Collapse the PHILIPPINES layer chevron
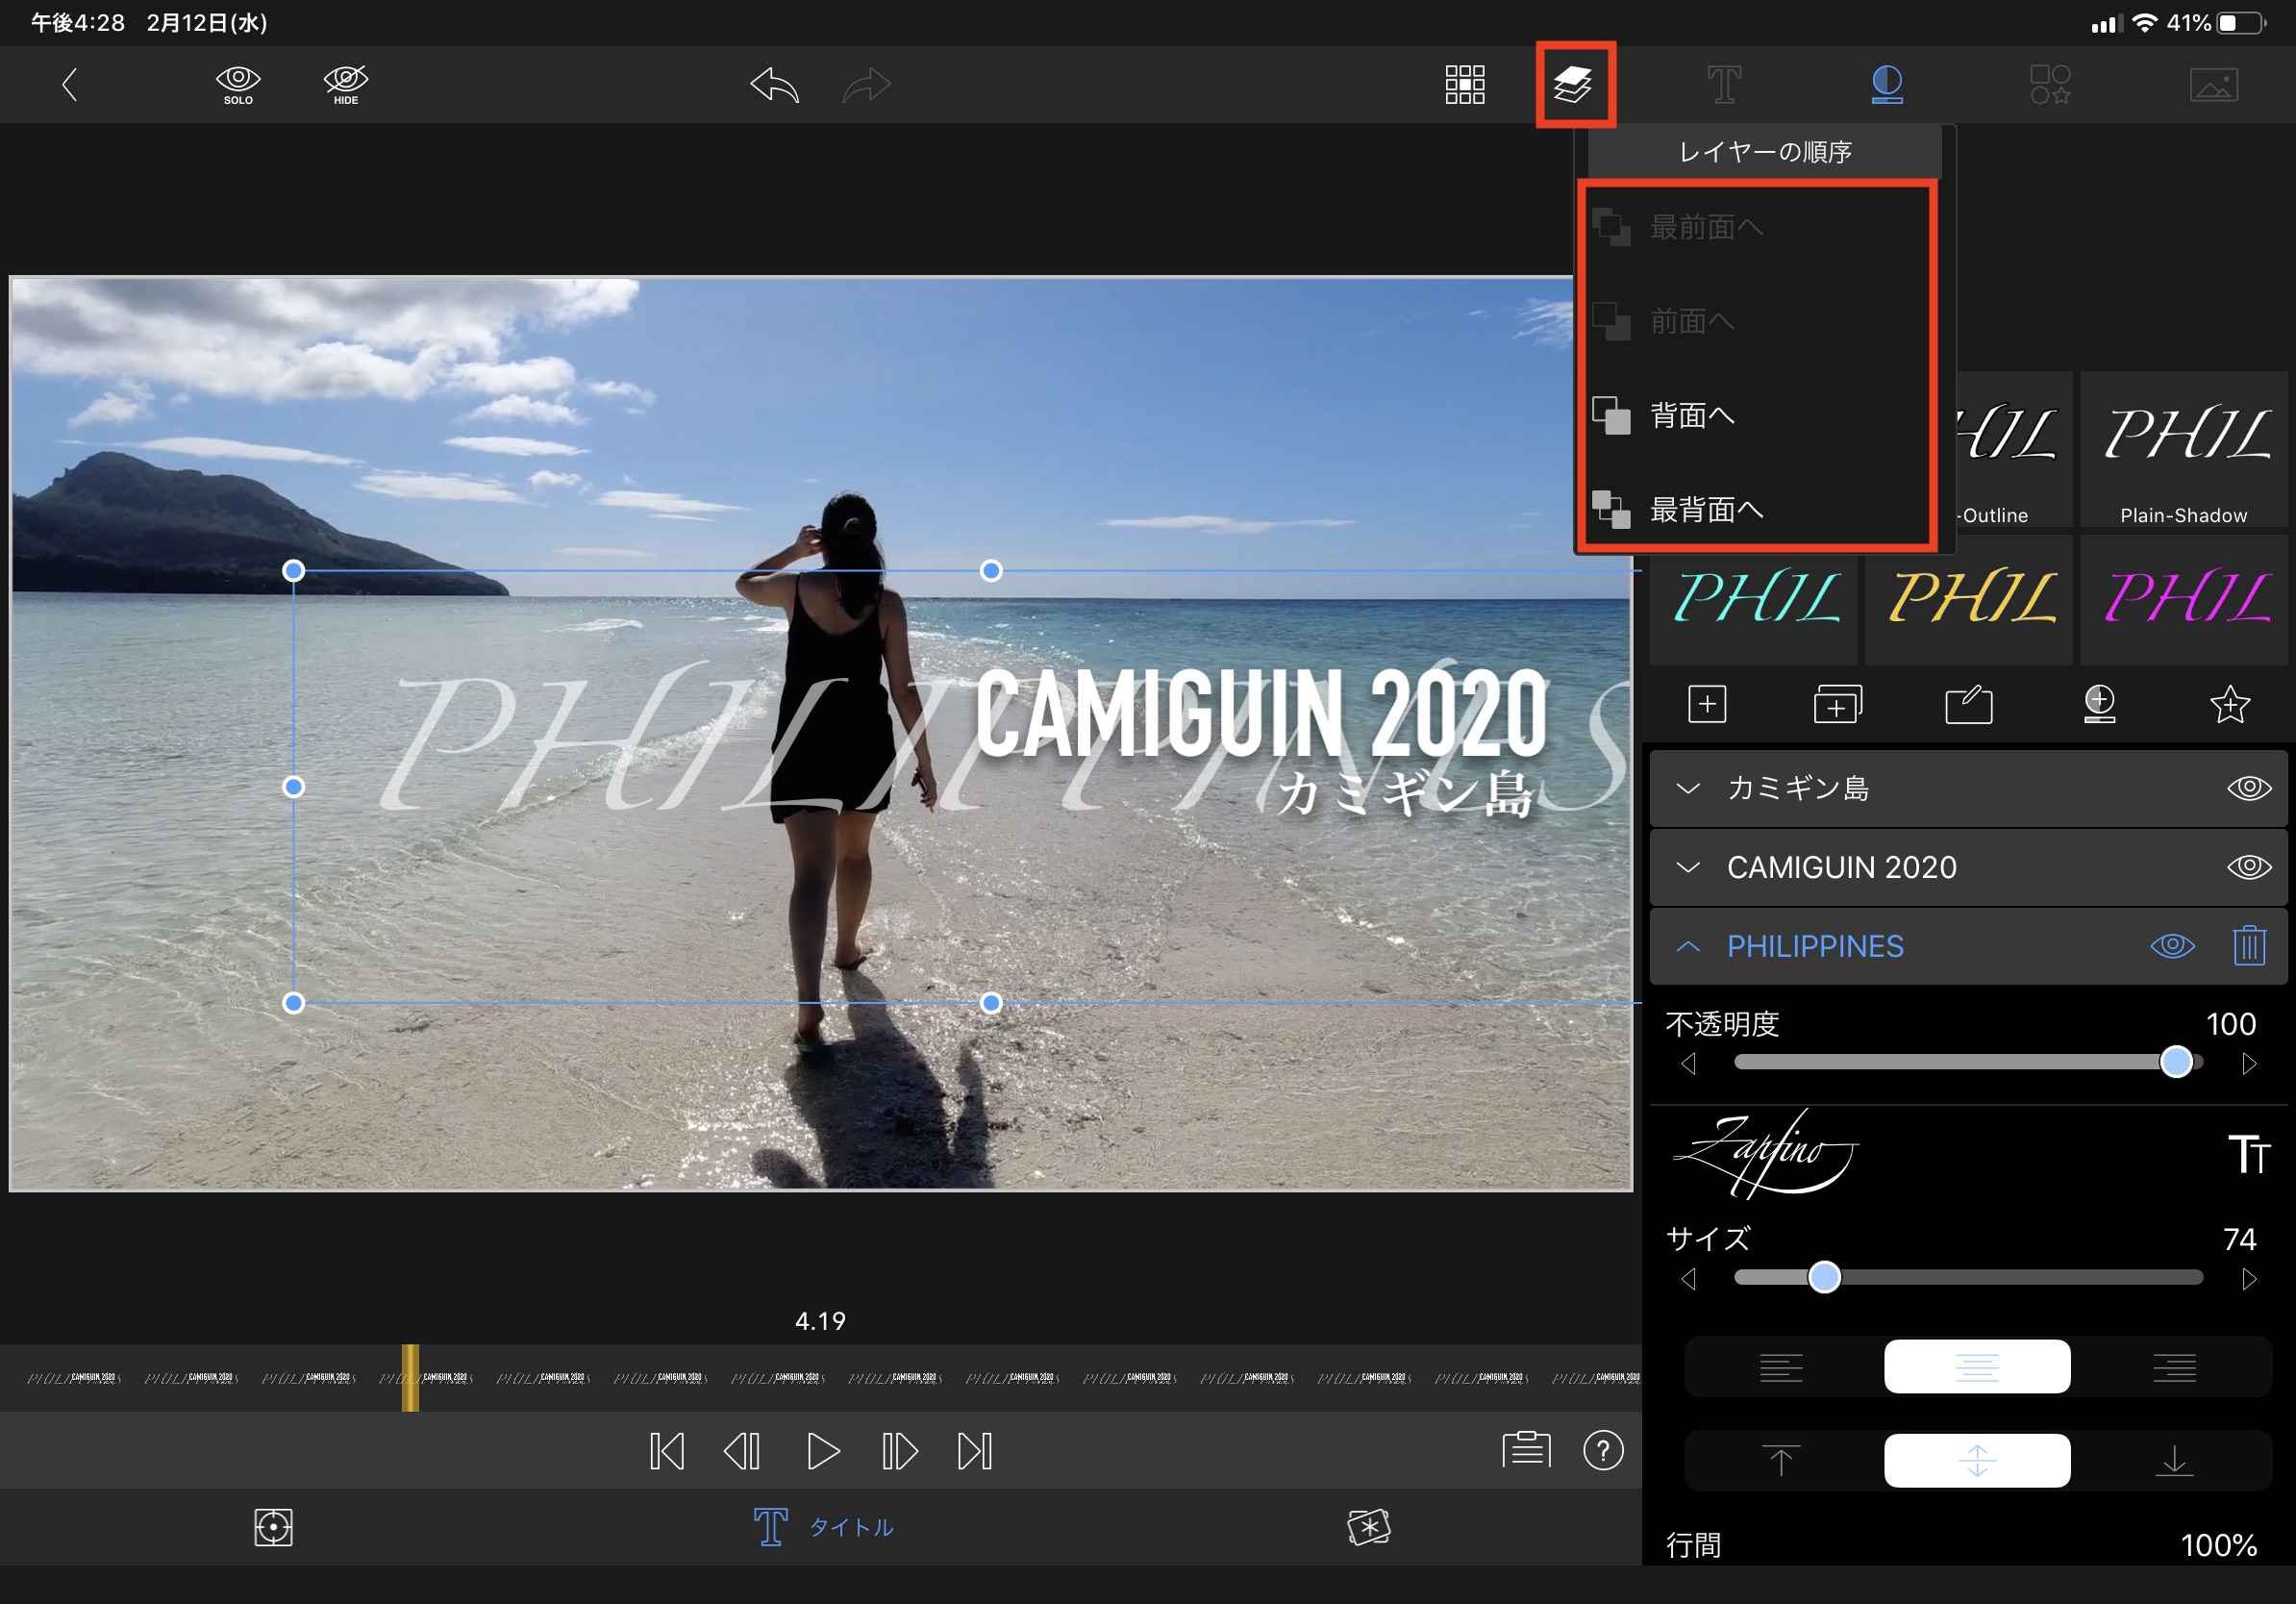The image size is (2296, 1604). tap(1688, 946)
